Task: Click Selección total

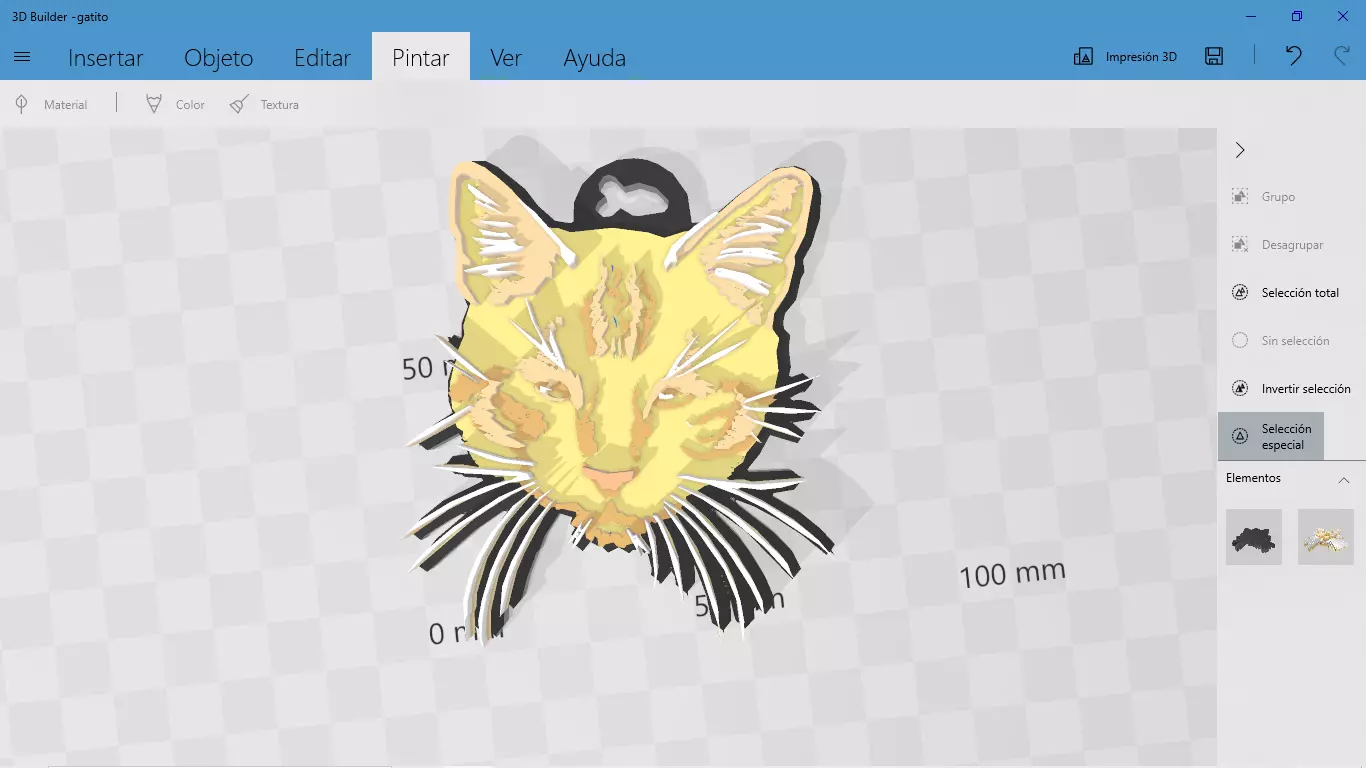Action: [1286, 293]
